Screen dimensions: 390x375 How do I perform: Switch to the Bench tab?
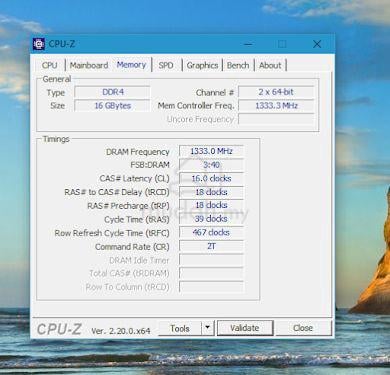point(238,65)
